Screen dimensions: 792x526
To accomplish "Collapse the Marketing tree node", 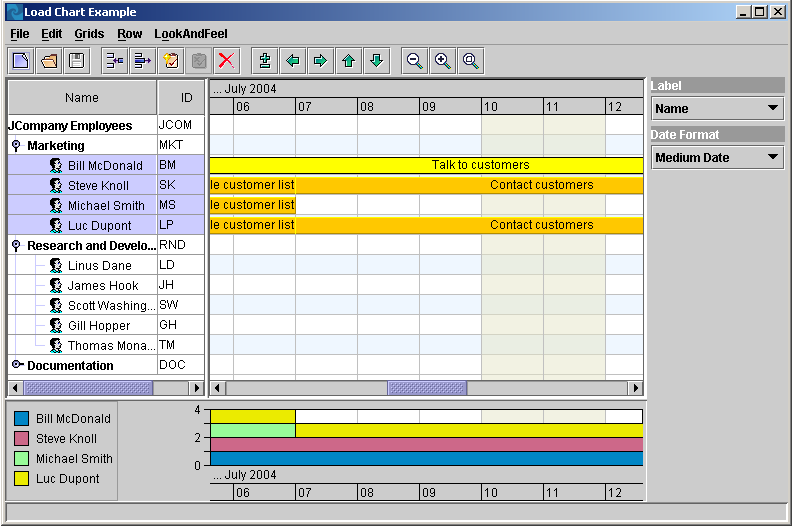I will (x=16, y=146).
